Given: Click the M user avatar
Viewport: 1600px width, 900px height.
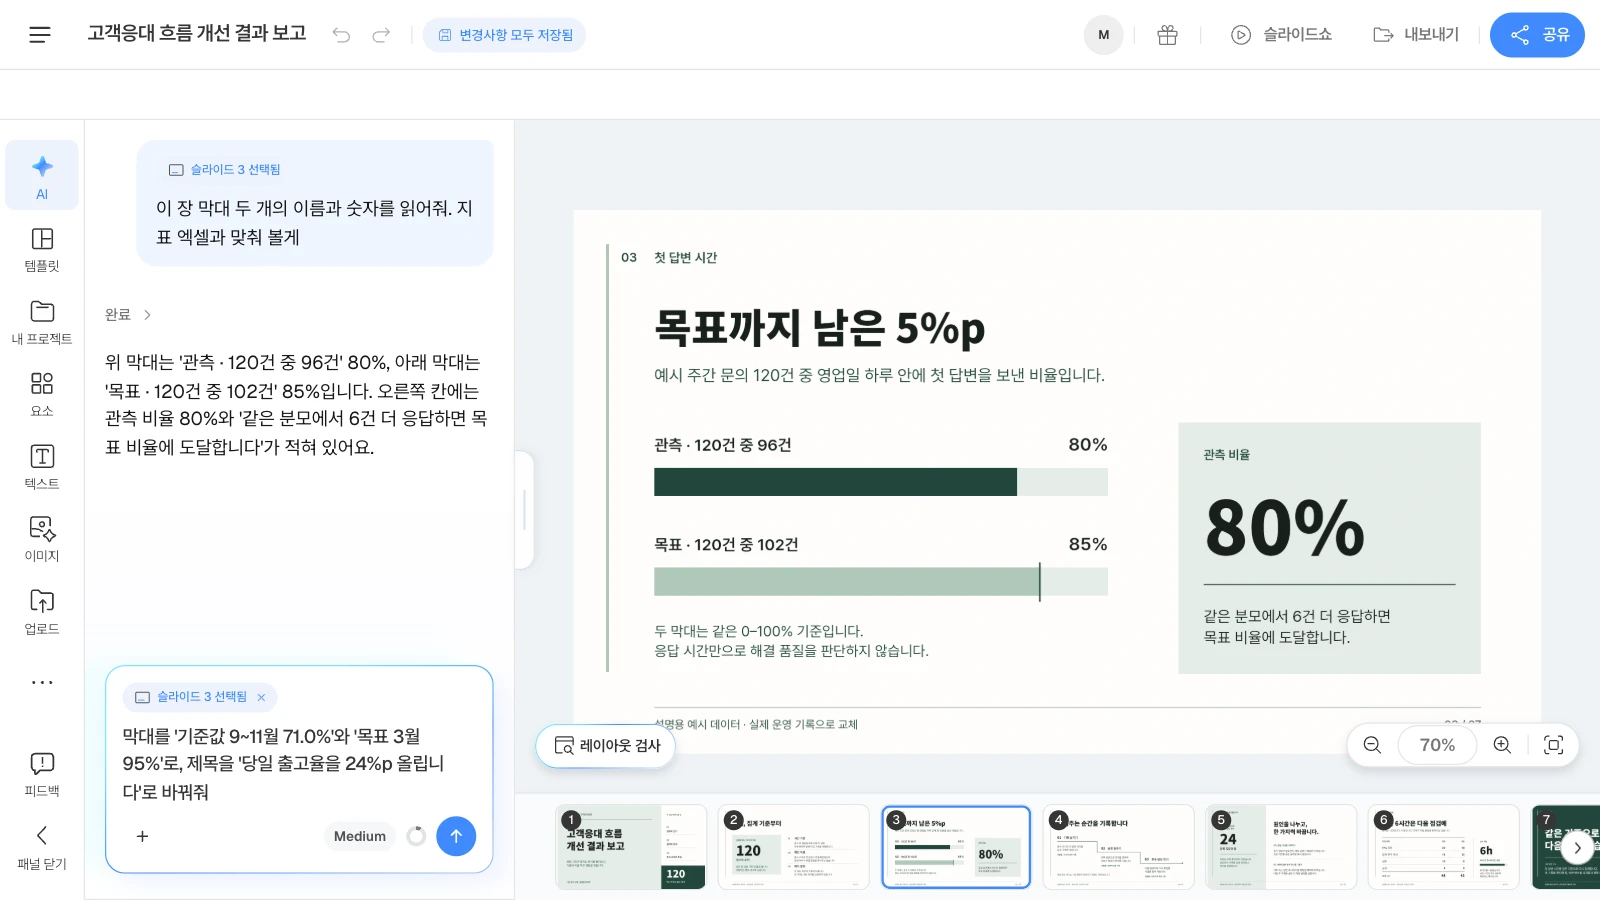Looking at the screenshot, I should tap(1104, 35).
